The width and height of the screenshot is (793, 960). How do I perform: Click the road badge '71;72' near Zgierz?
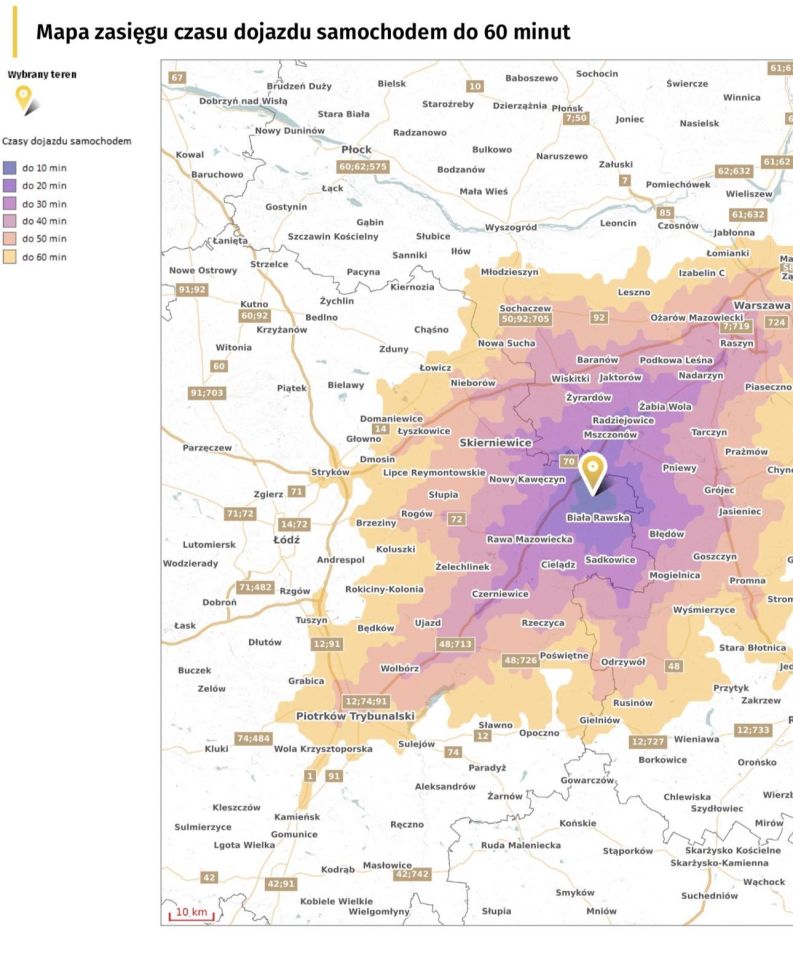pyautogui.click(x=240, y=513)
